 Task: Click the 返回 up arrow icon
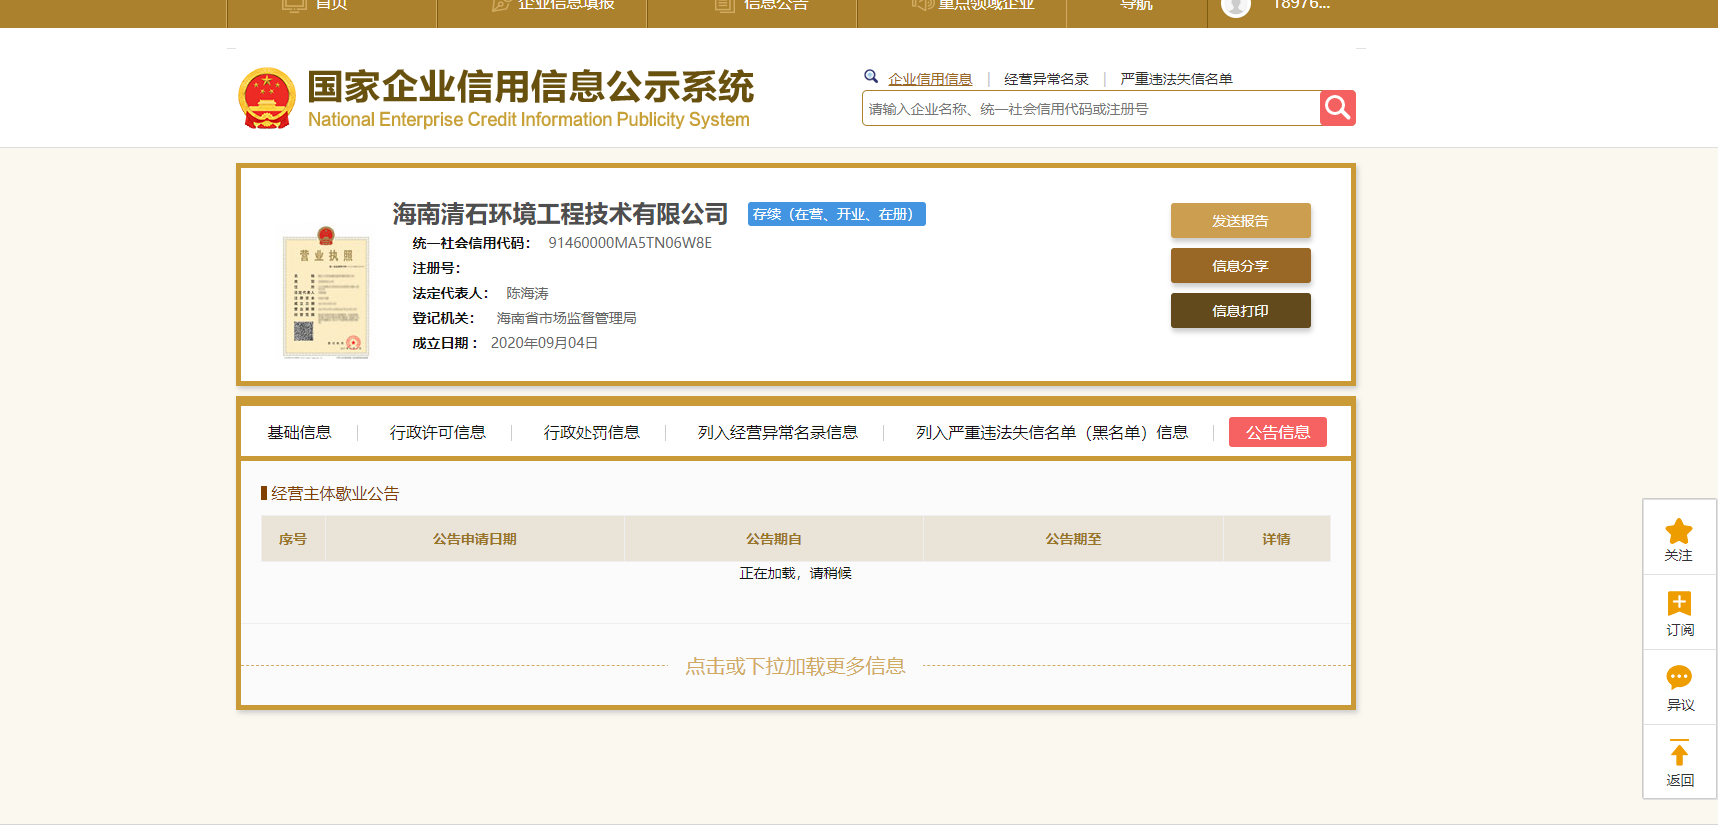coord(1678,753)
